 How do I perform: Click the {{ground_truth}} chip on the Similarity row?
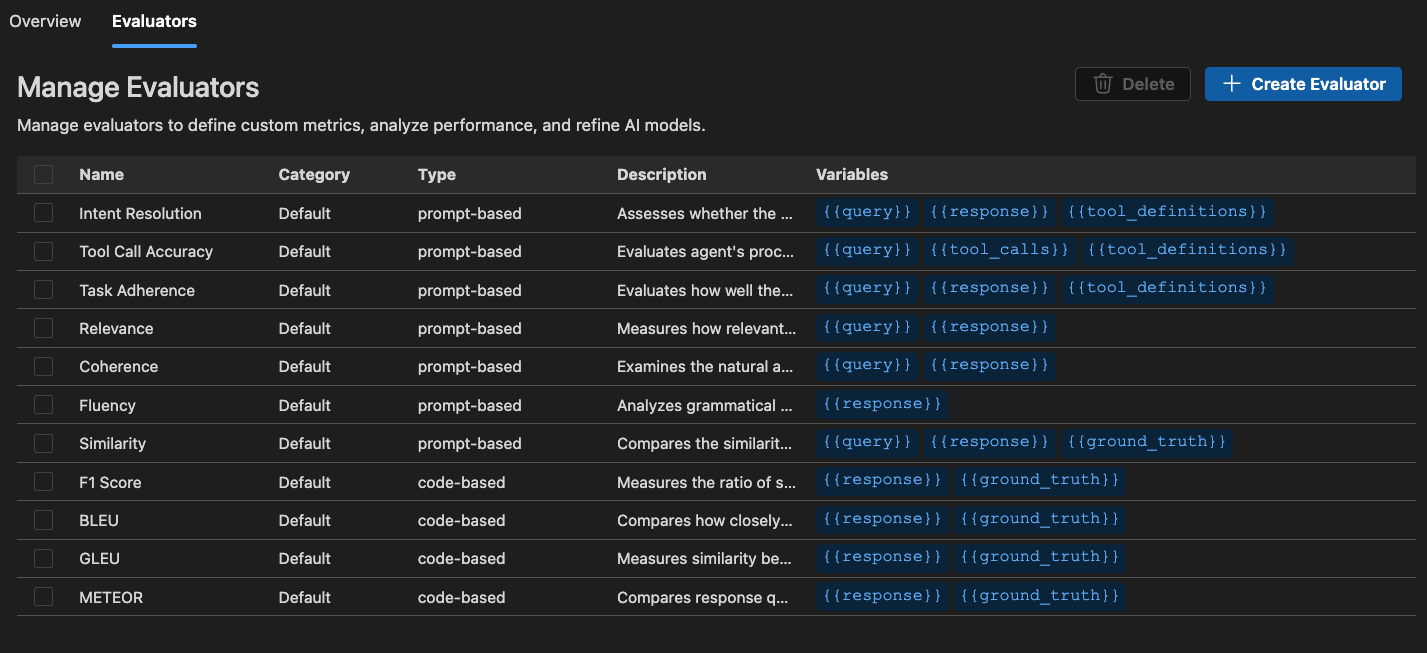1147,441
